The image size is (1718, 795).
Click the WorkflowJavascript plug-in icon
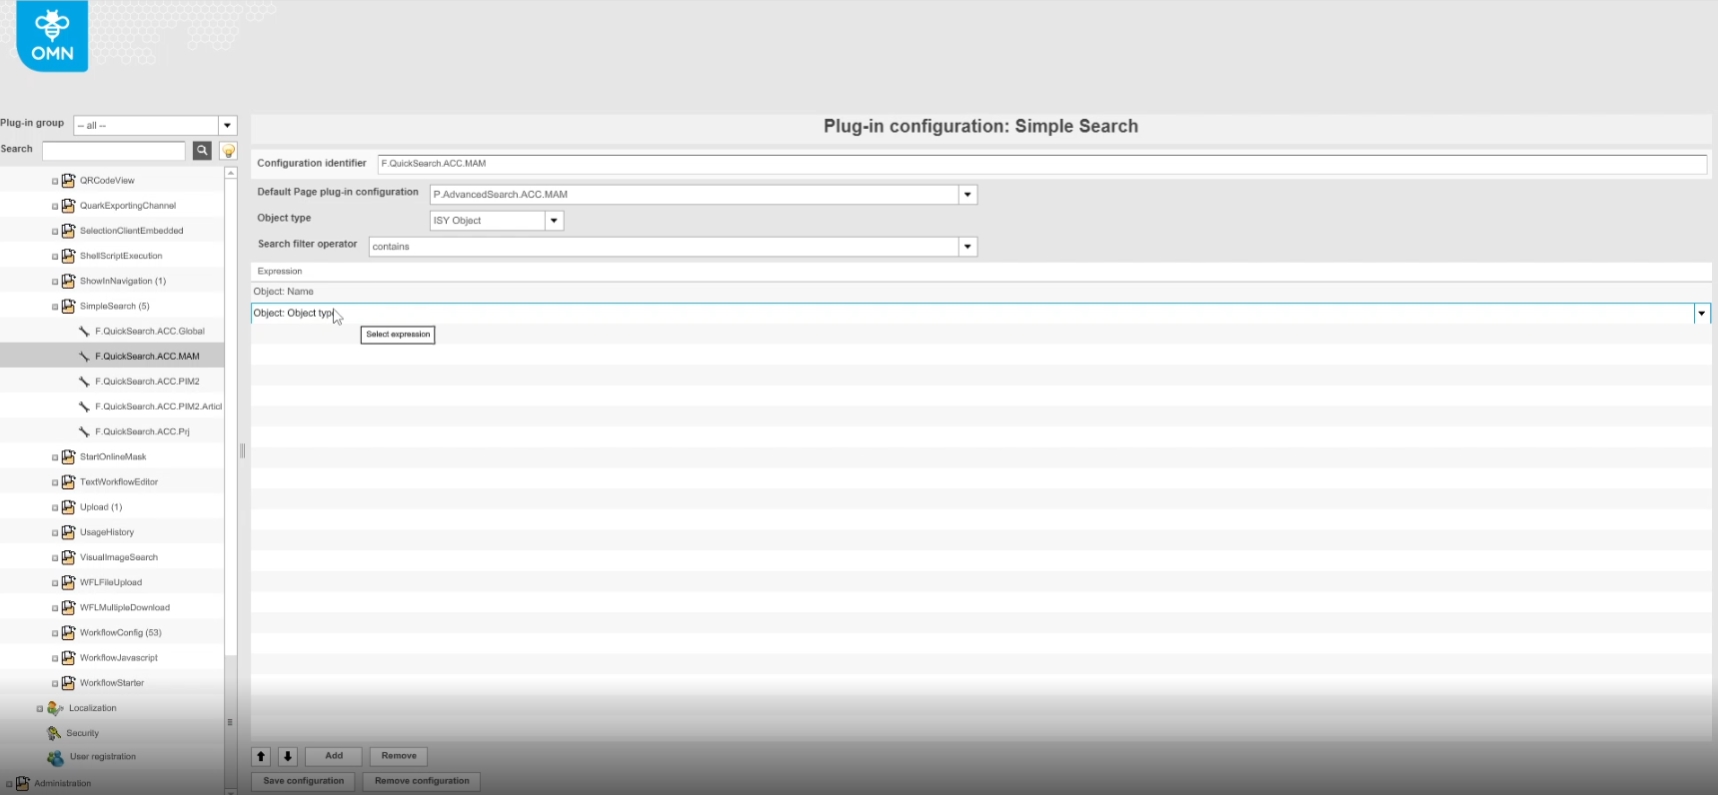click(x=68, y=657)
